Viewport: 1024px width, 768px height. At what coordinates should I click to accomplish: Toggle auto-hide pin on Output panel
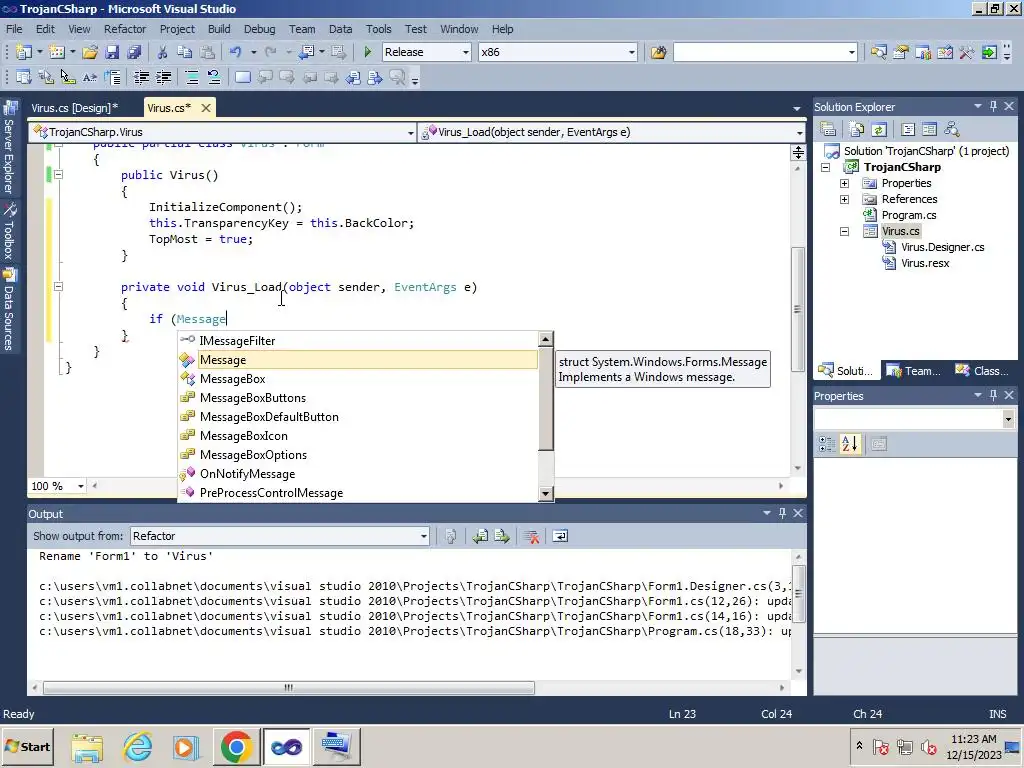tap(782, 513)
